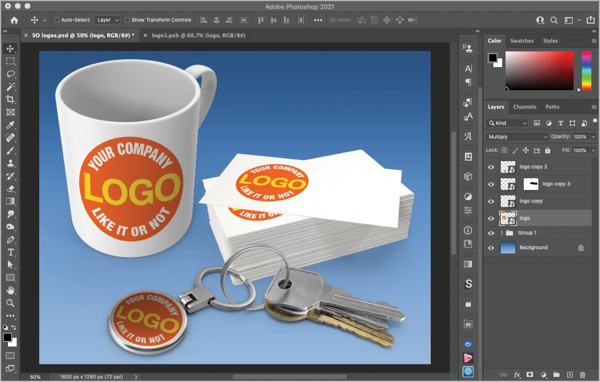Screen dimensions: 600x382
Task: Open the Kind filter dropdown
Action: click(507, 123)
